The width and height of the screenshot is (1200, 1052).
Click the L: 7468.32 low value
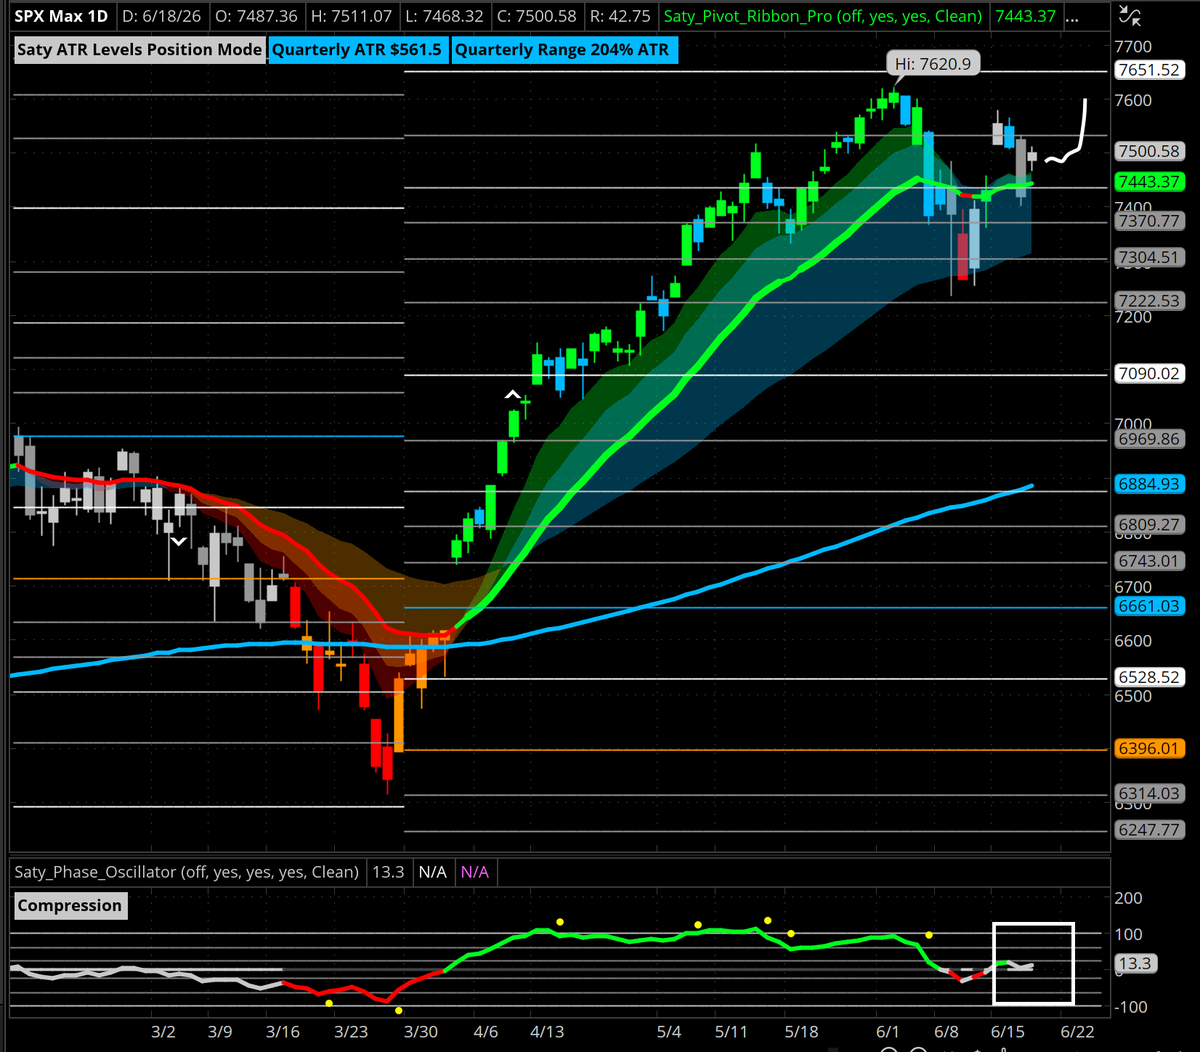(443, 17)
